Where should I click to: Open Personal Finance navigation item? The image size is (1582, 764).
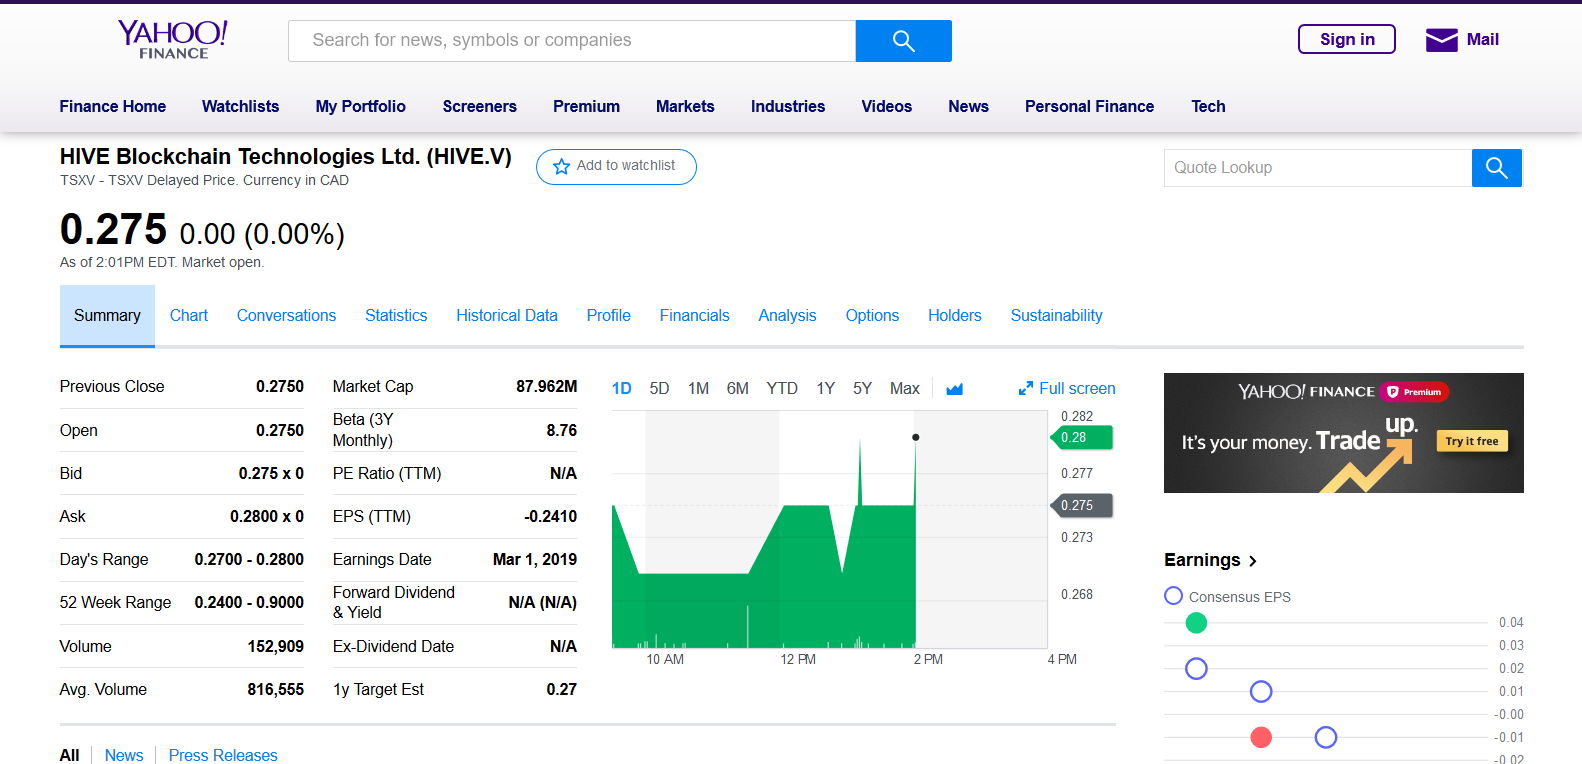[1090, 106]
